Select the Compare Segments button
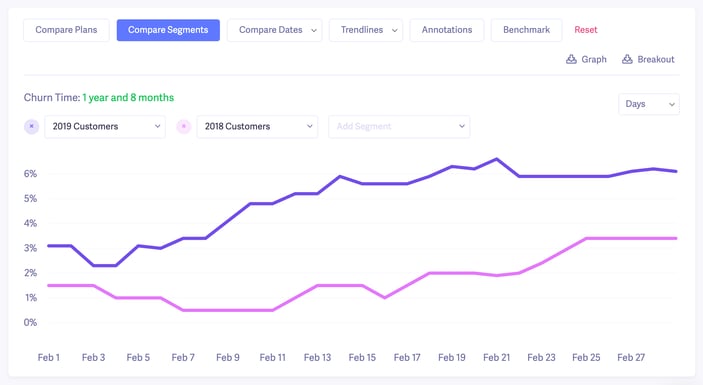Image resolution: width=703 pixels, height=385 pixels. pyautogui.click(x=168, y=30)
